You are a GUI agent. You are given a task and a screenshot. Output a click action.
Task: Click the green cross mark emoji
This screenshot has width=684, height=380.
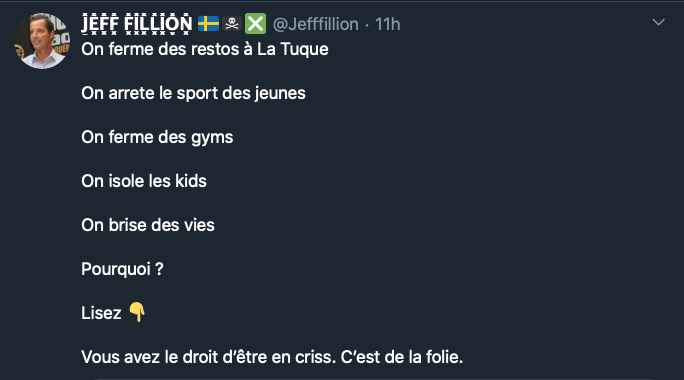click(255, 24)
